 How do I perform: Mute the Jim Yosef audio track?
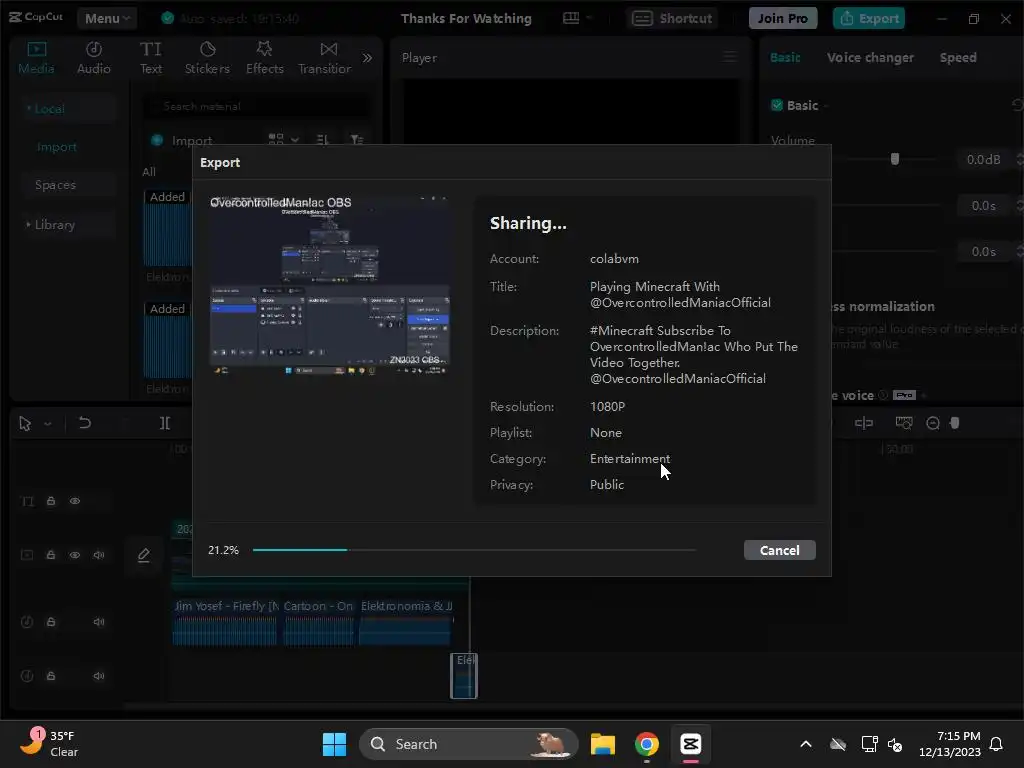click(99, 622)
